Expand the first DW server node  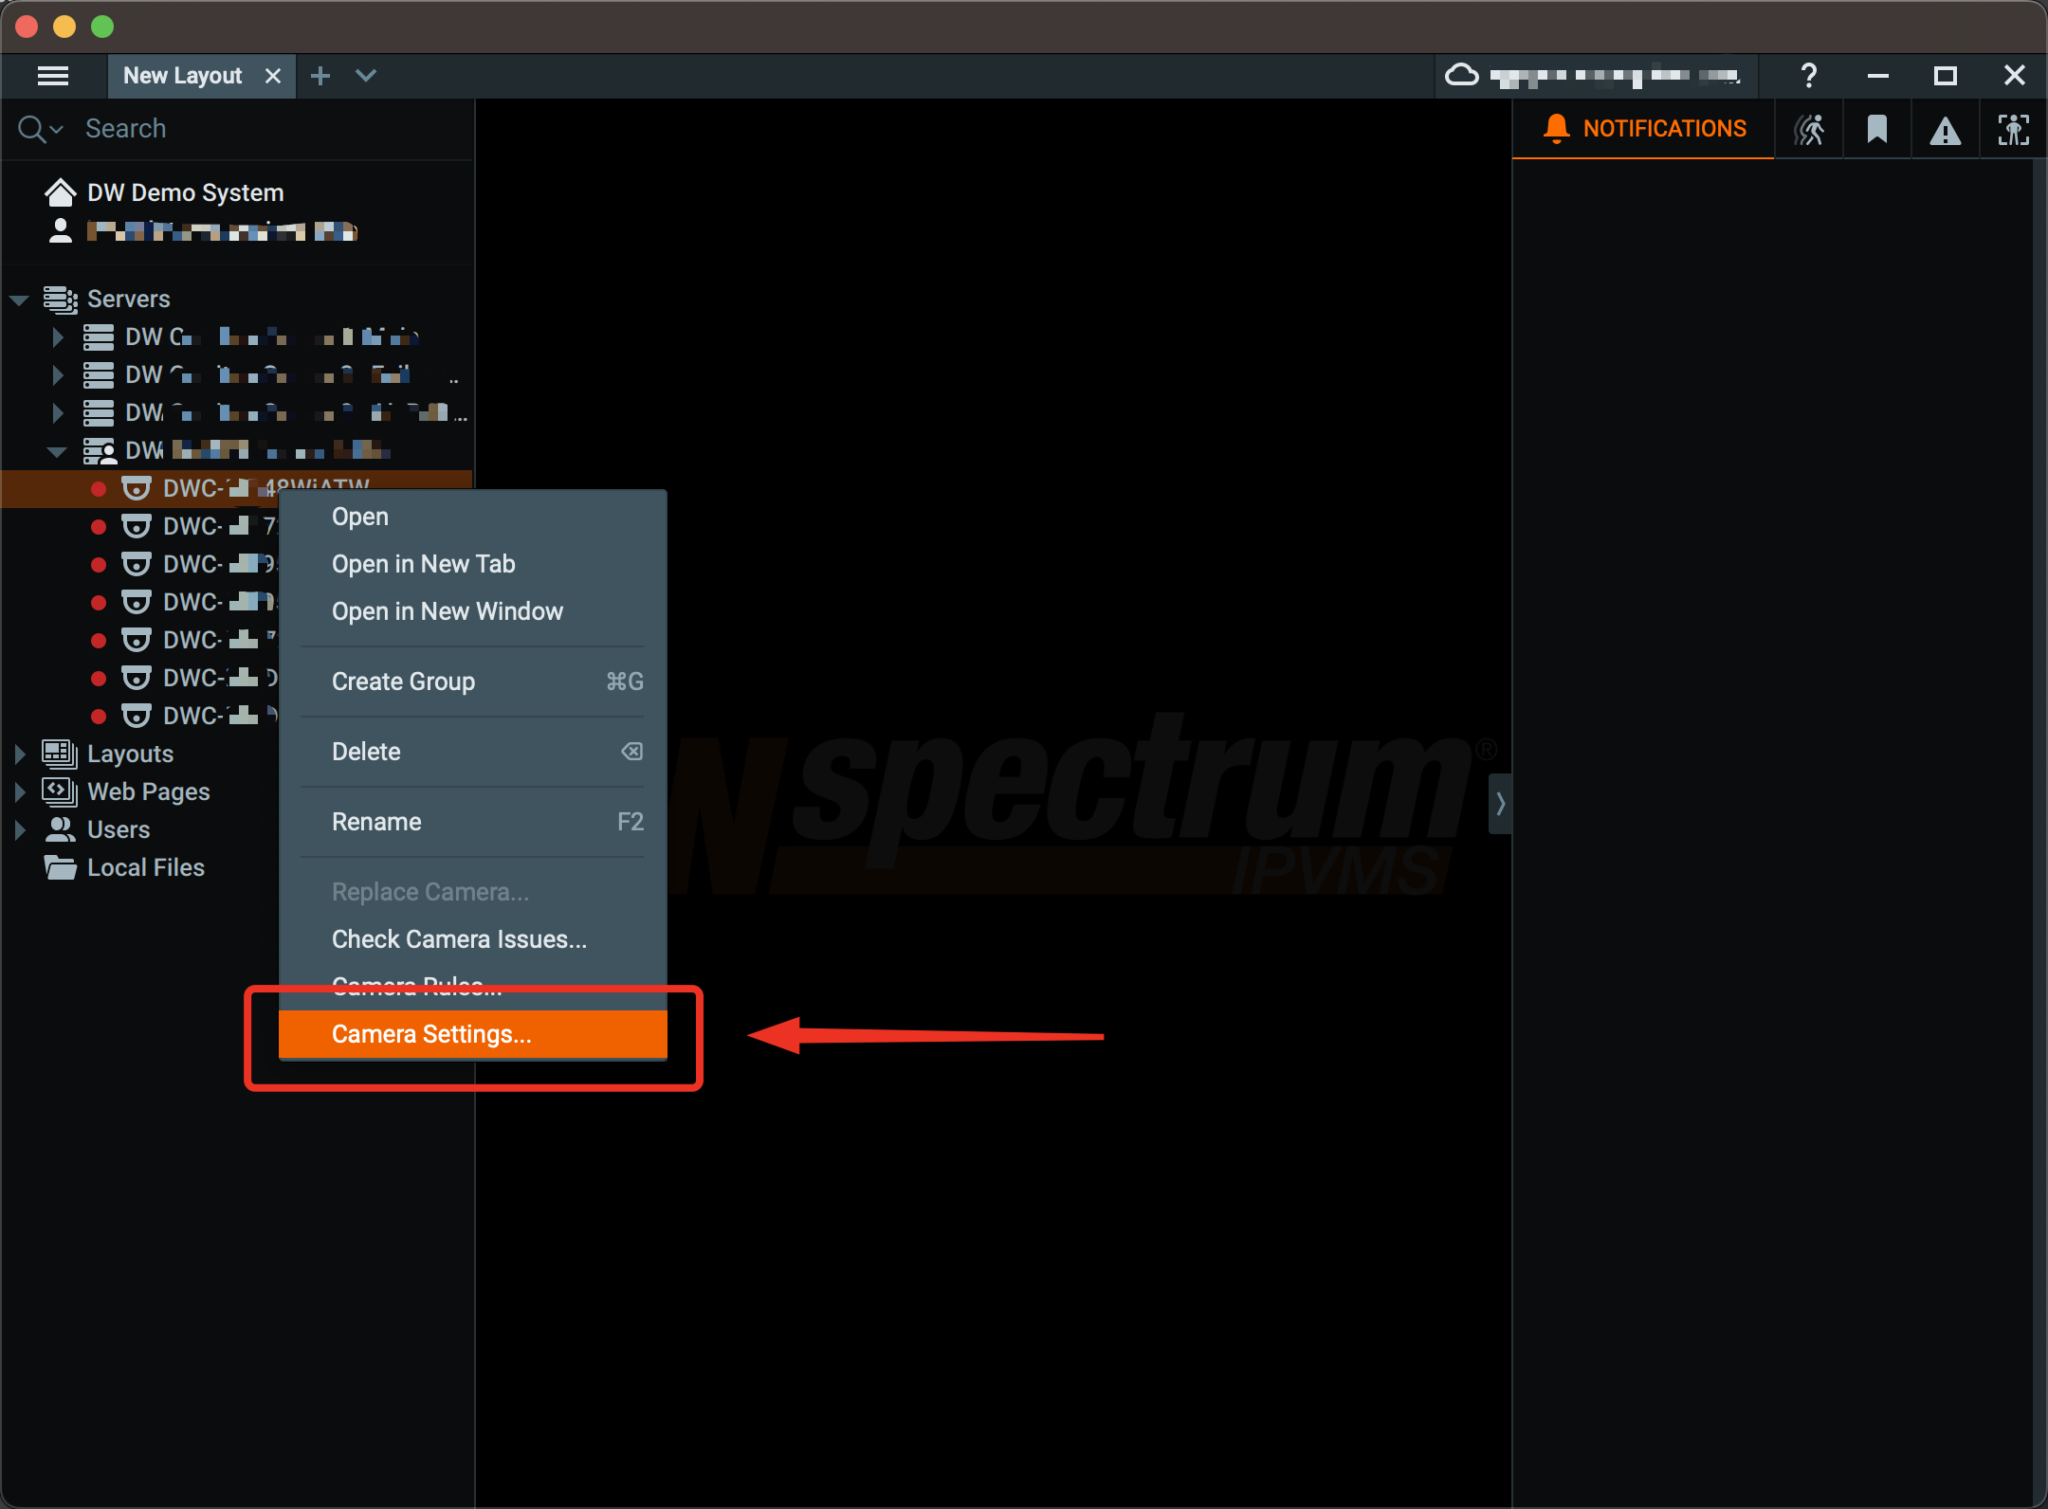click(58, 337)
